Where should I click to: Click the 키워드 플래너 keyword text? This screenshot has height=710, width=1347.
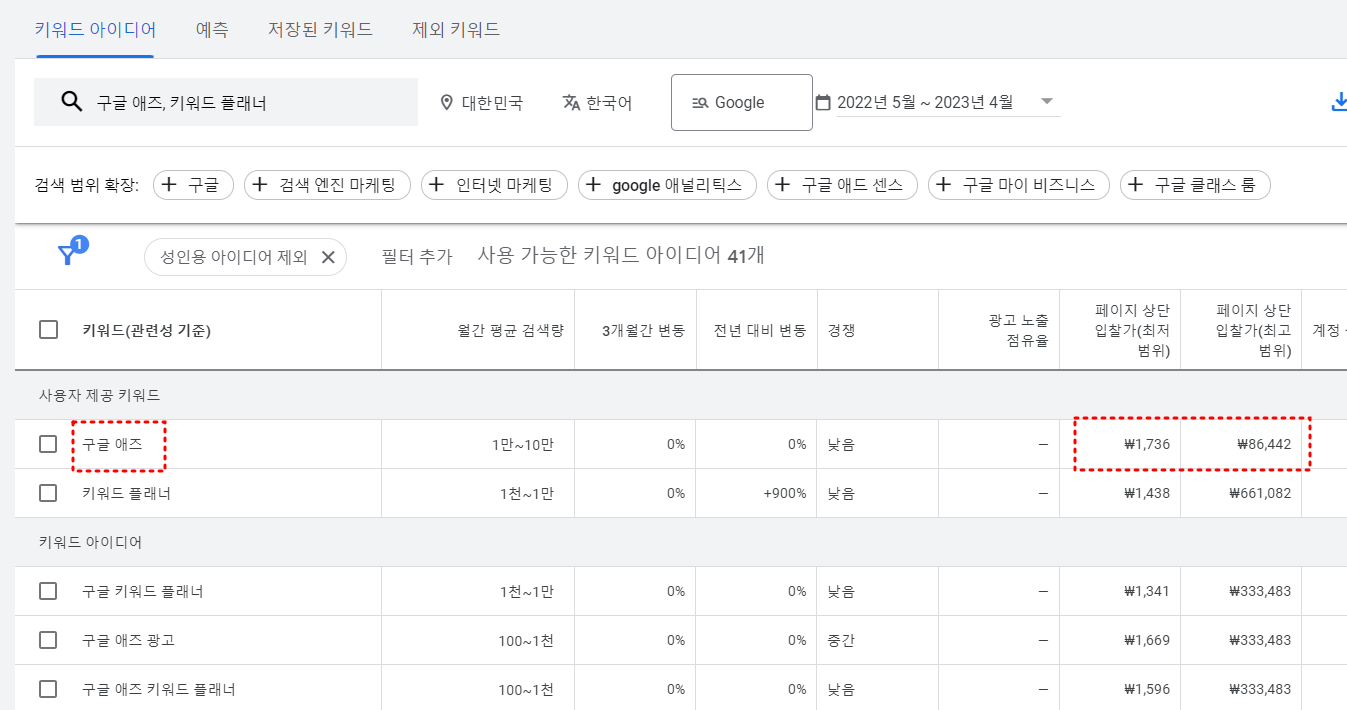(126, 493)
